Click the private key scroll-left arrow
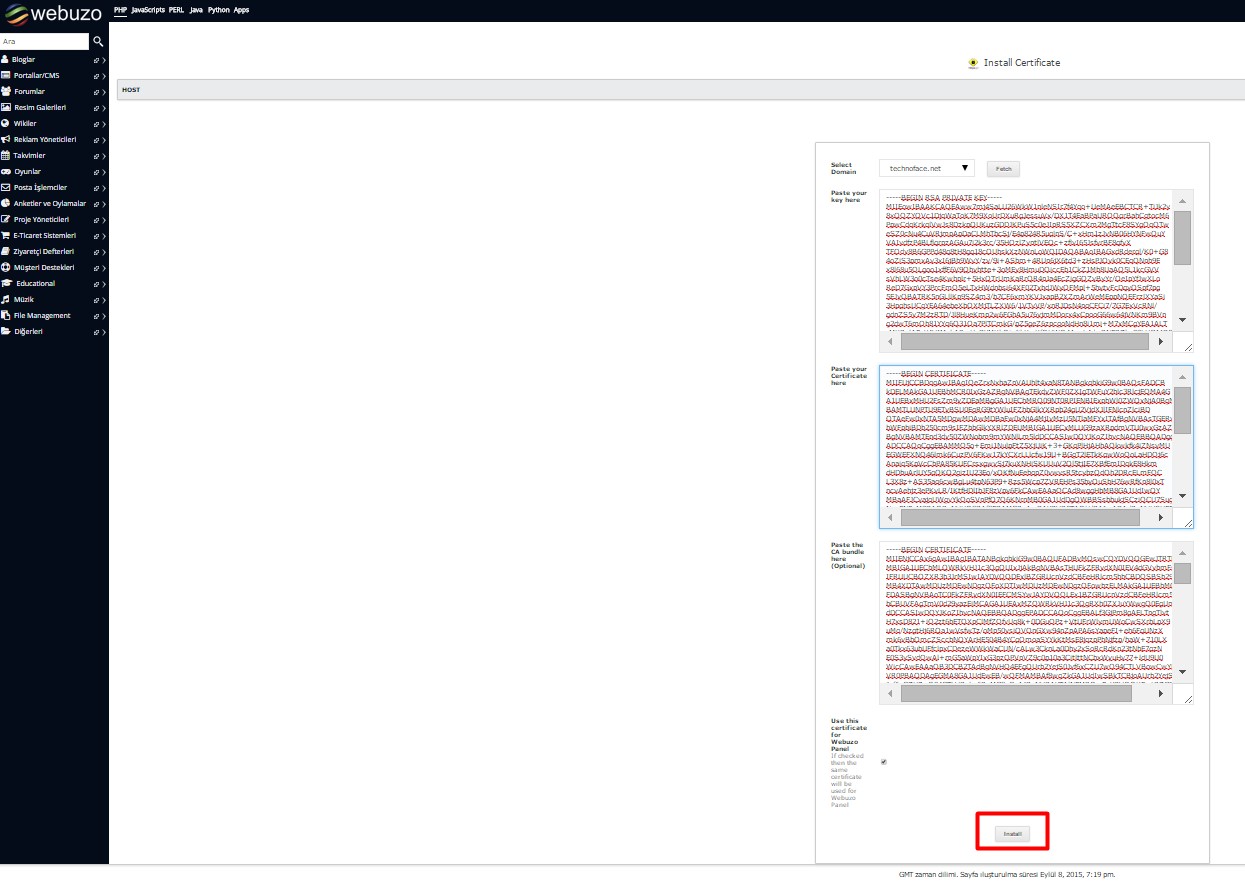Image resolution: width=1245 pixels, height=886 pixels. [889, 341]
